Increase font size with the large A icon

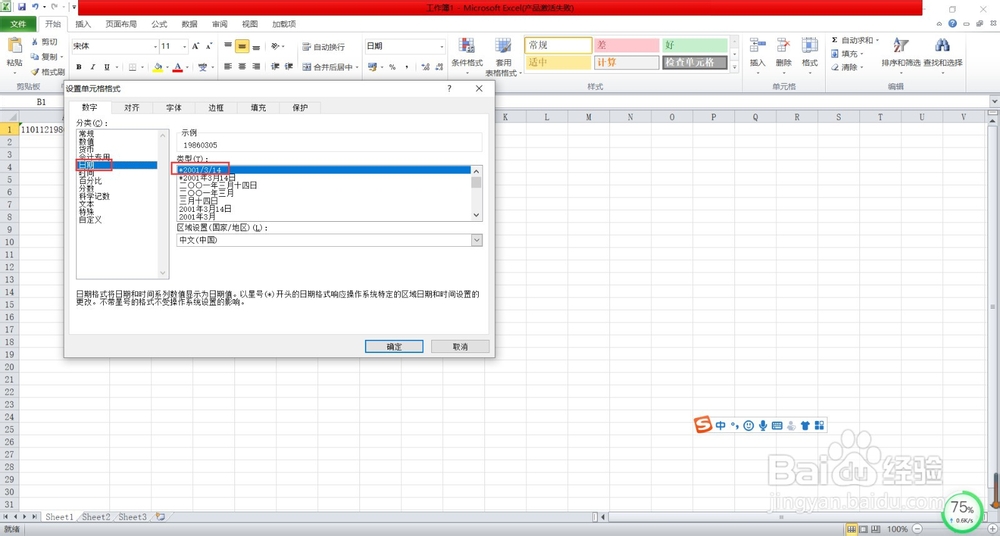click(196, 46)
